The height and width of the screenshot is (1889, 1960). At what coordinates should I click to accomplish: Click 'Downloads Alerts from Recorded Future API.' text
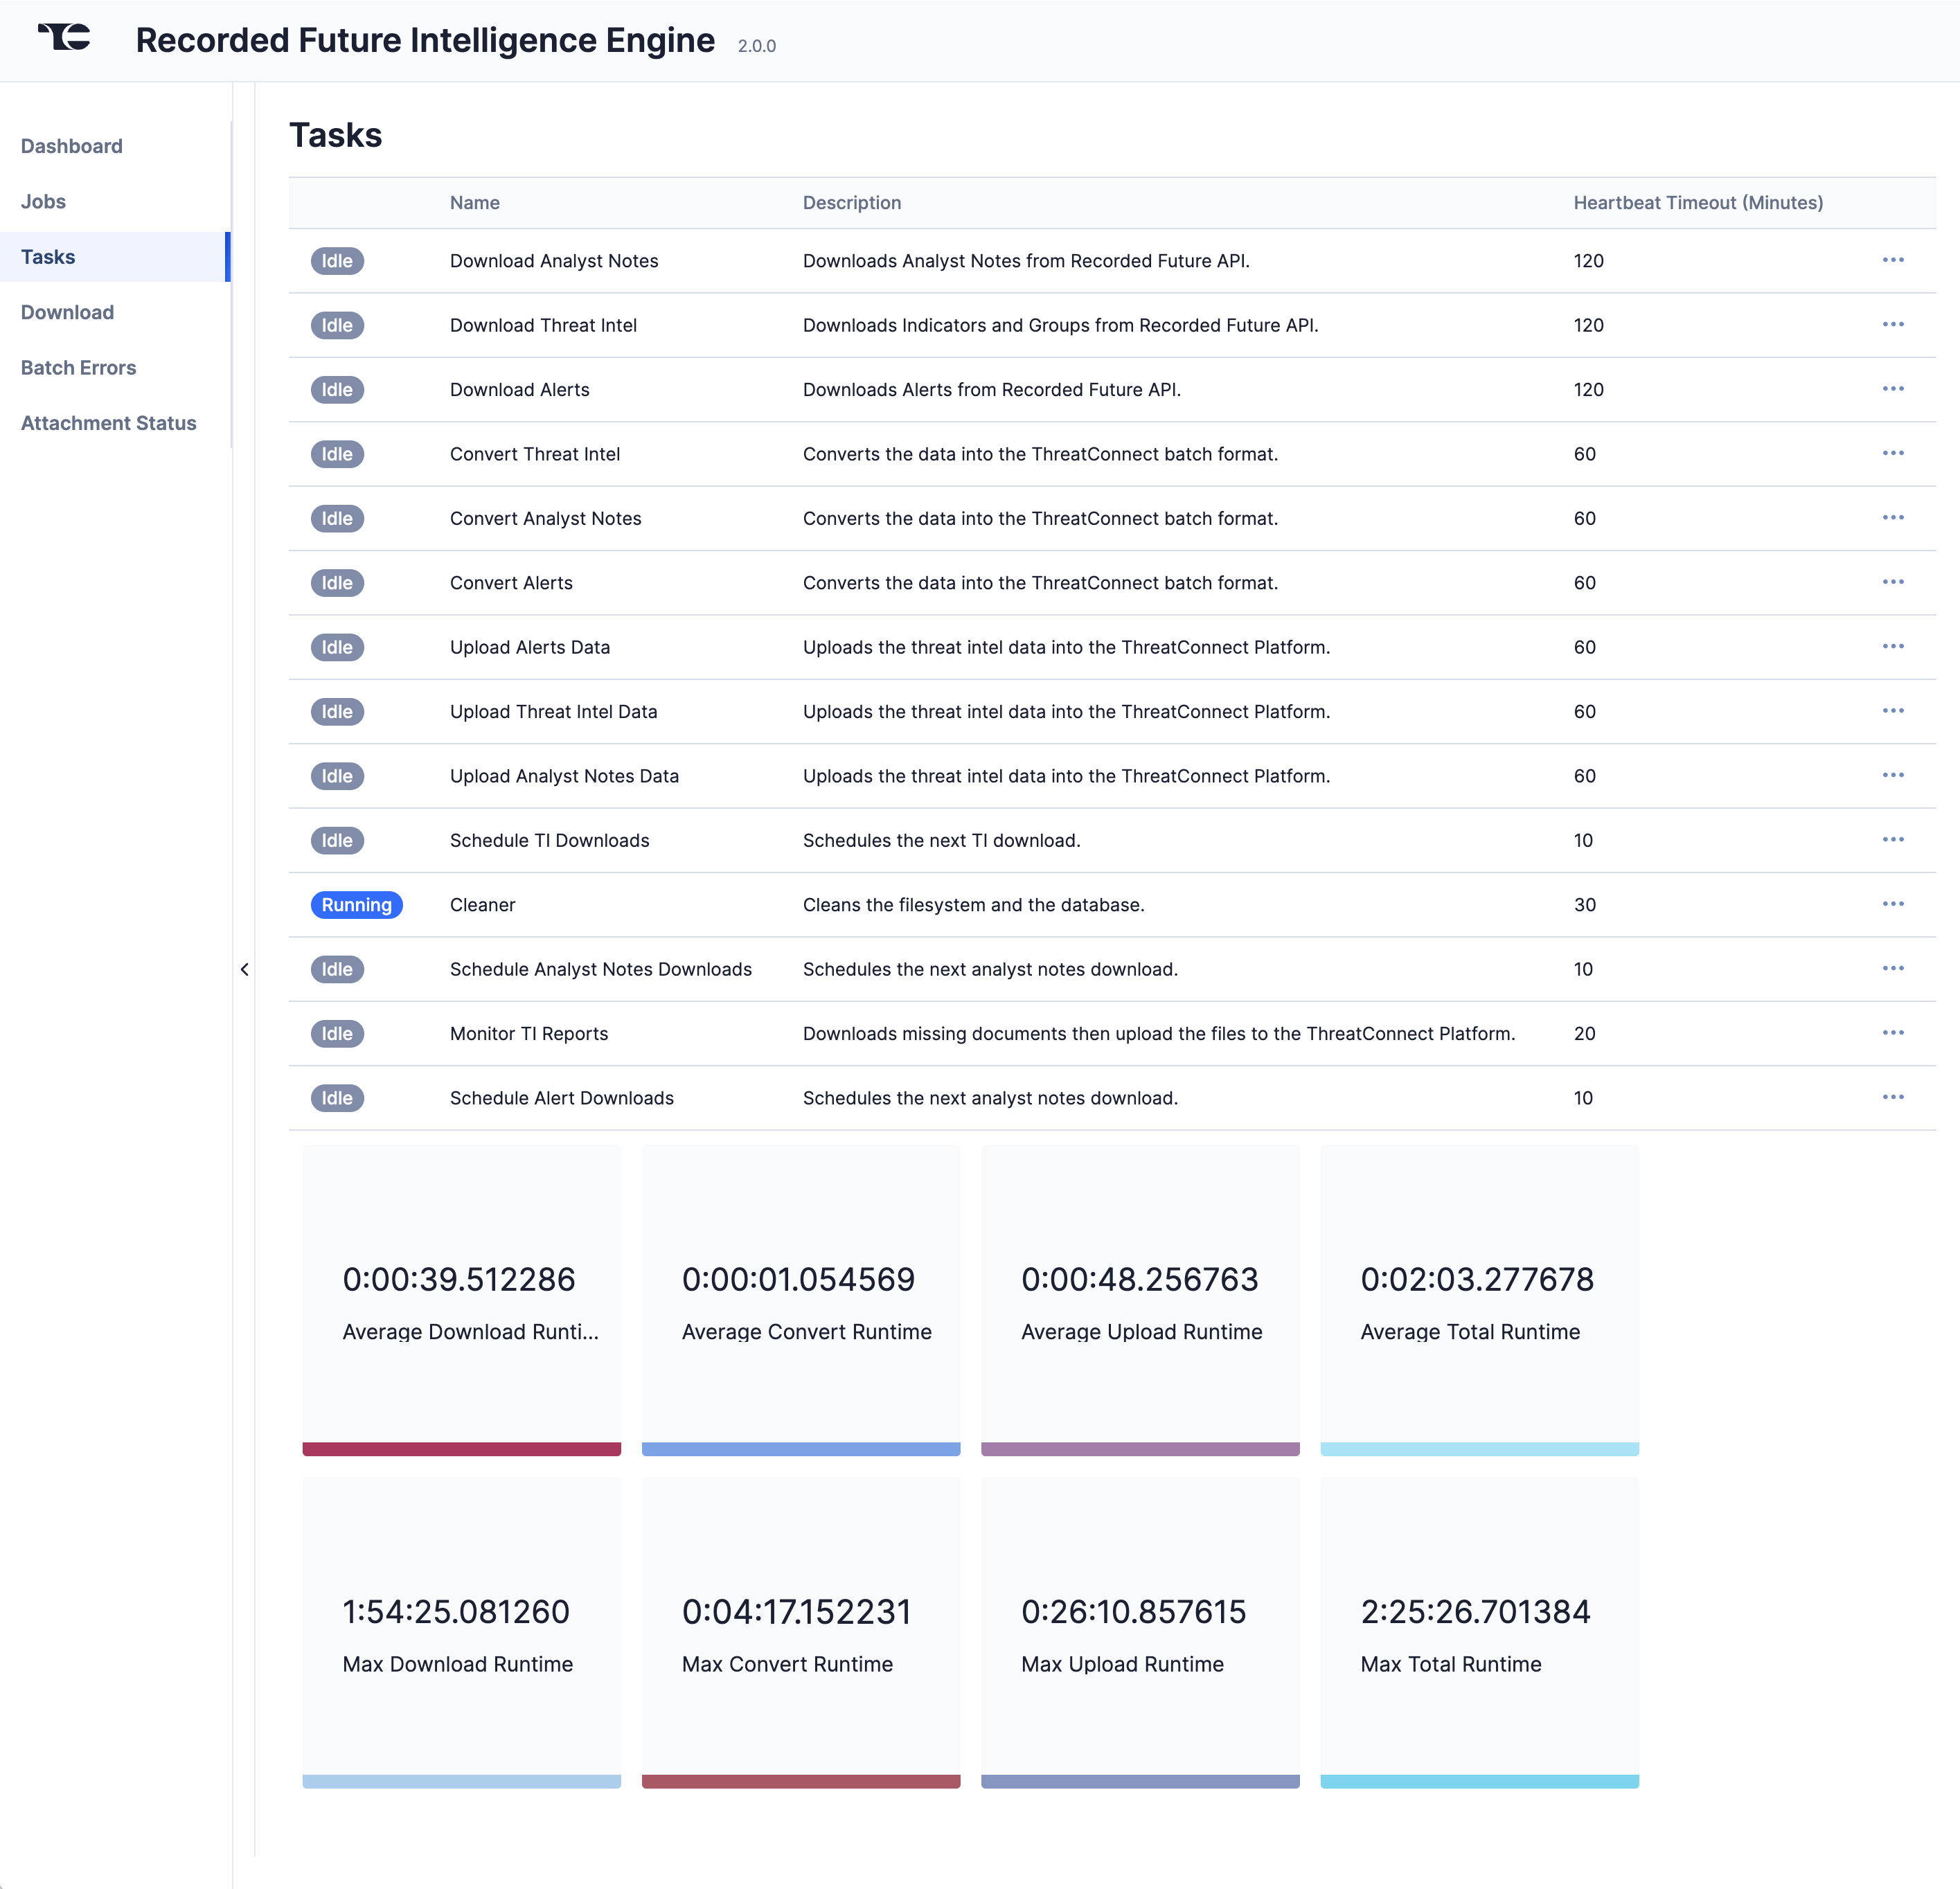coord(991,390)
